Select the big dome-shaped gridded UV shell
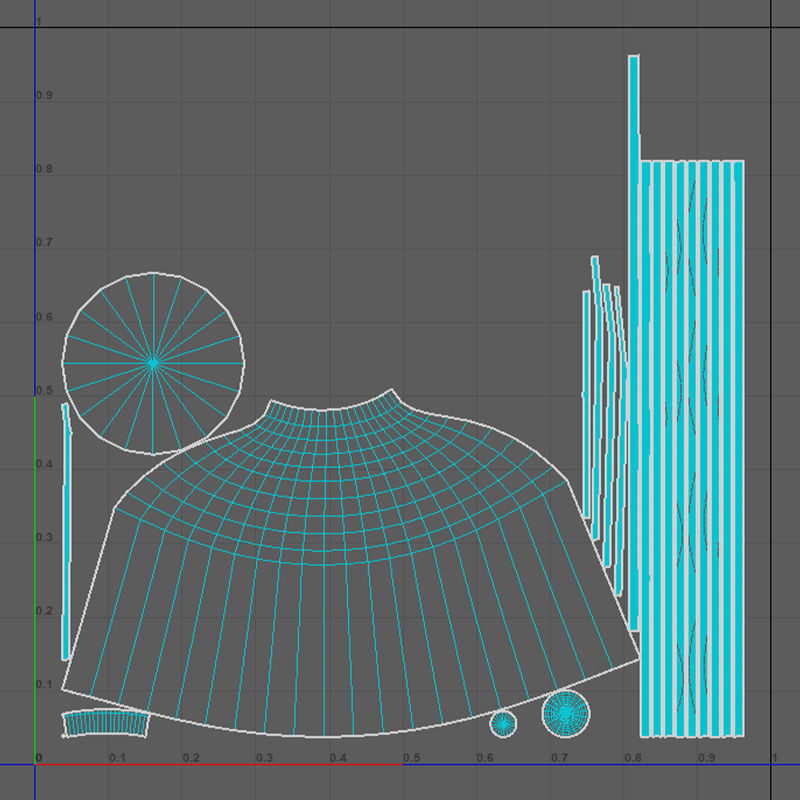The image size is (800, 800). pos(351,563)
